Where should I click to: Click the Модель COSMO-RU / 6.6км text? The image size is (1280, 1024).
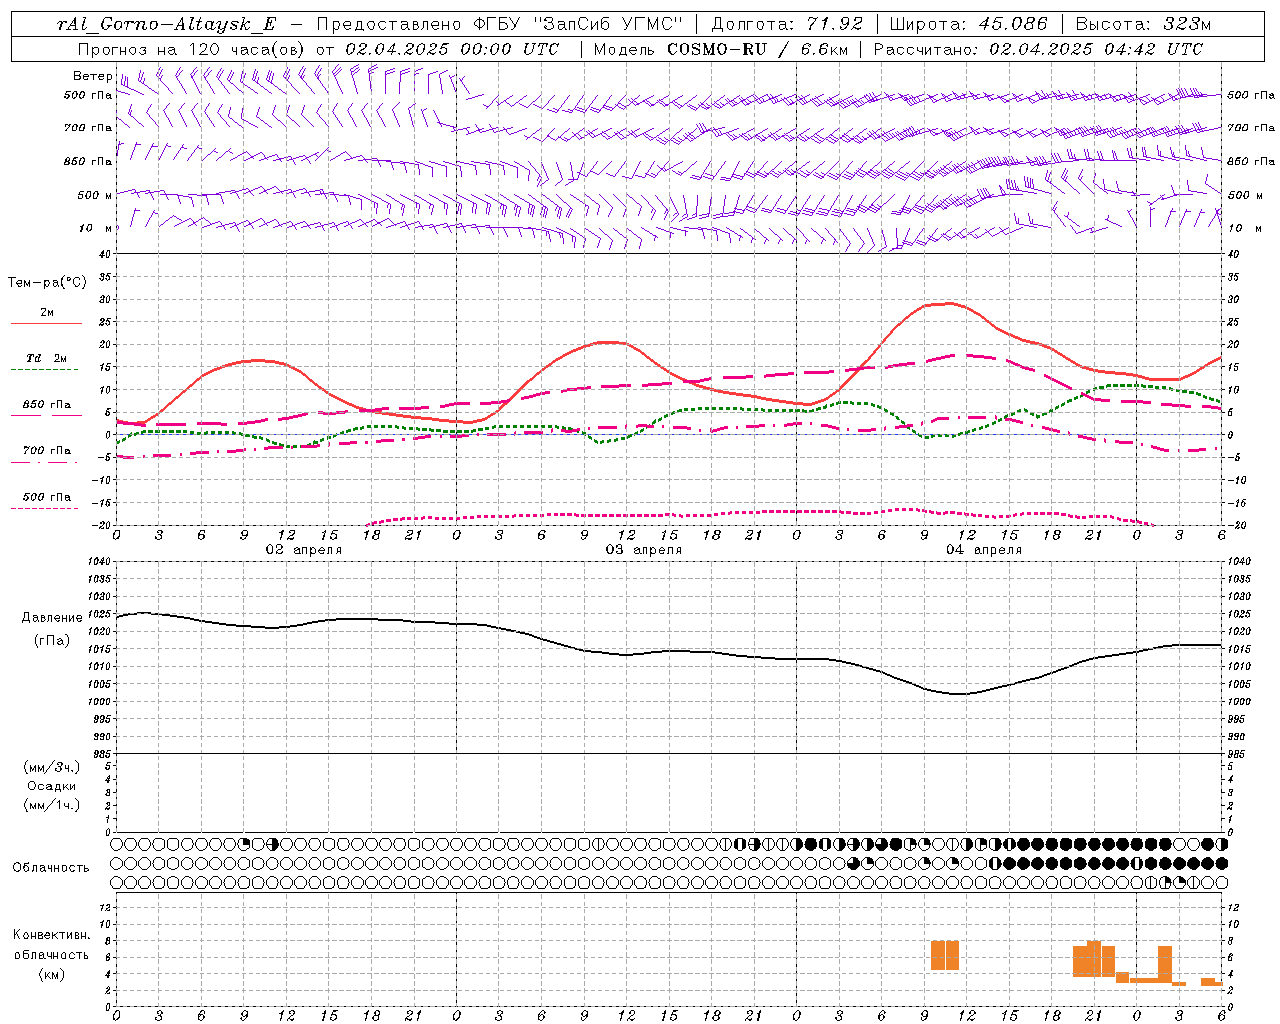(720, 49)
